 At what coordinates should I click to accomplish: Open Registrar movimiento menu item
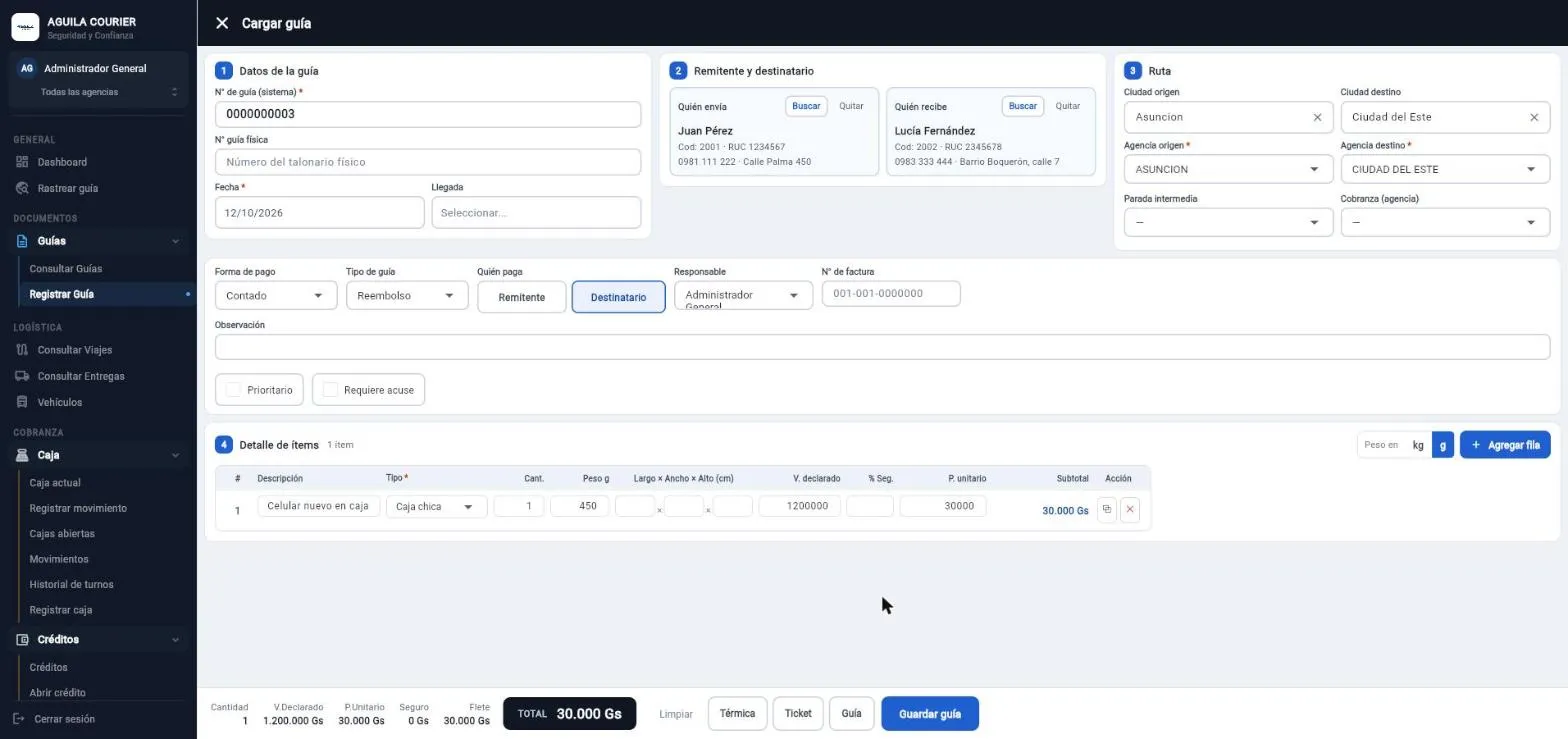point(78,508)
